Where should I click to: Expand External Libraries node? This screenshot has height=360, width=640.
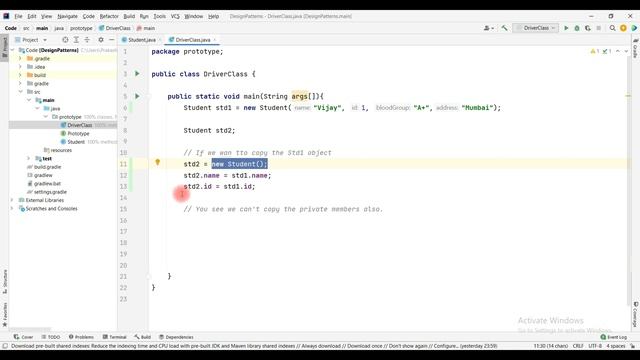click(12, 200)
